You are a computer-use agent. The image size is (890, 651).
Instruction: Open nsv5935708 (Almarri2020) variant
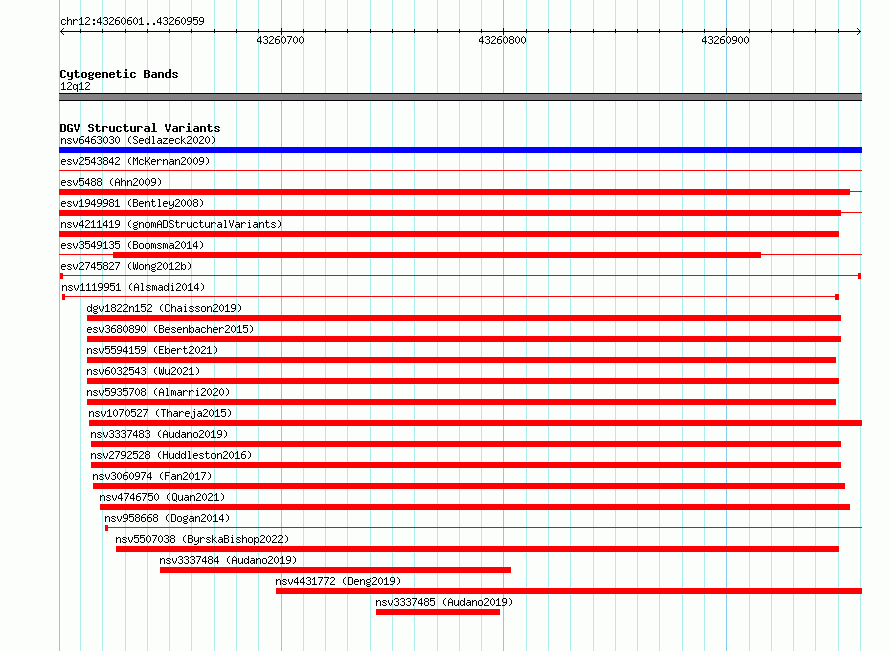[x=158, y=392]
